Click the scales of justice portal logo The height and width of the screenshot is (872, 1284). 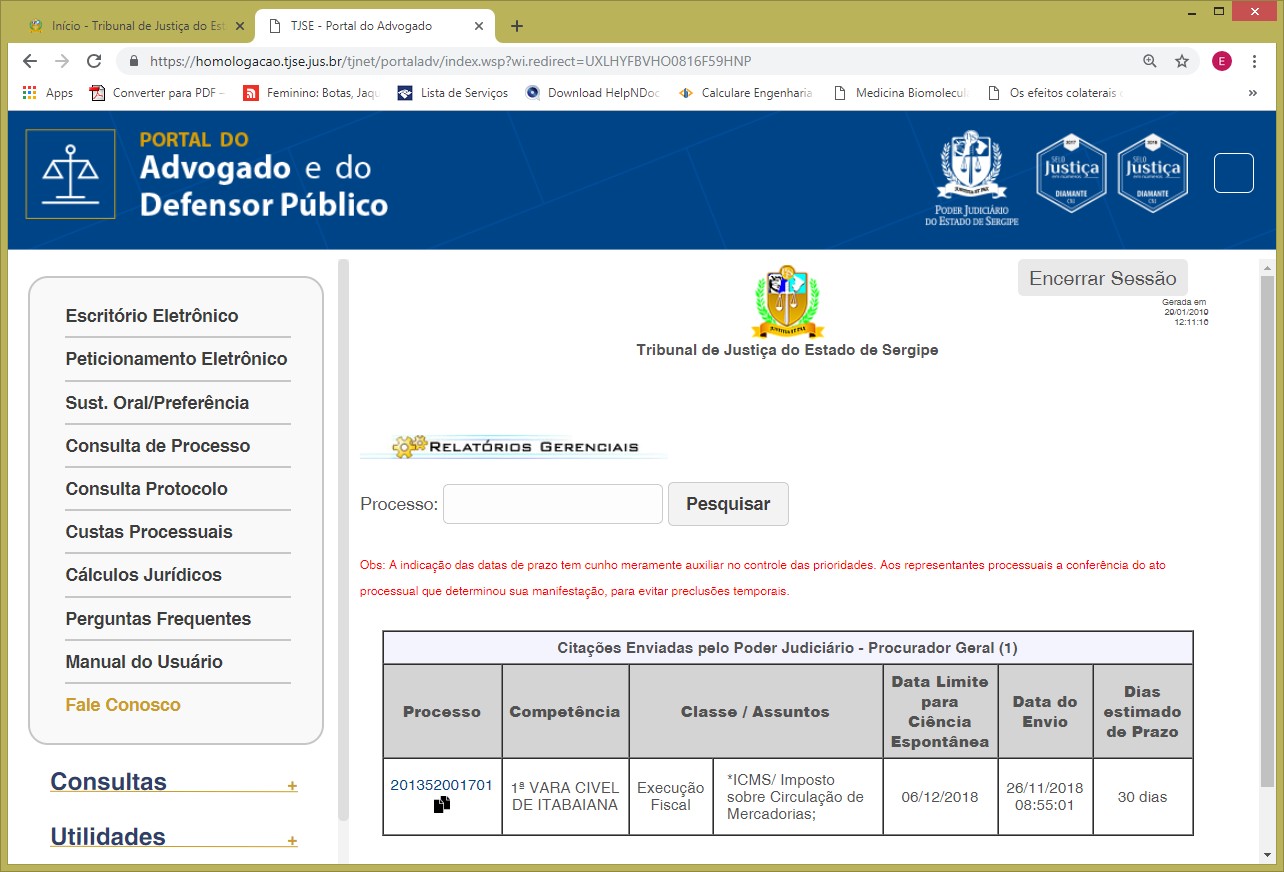[x=70, y=173]
